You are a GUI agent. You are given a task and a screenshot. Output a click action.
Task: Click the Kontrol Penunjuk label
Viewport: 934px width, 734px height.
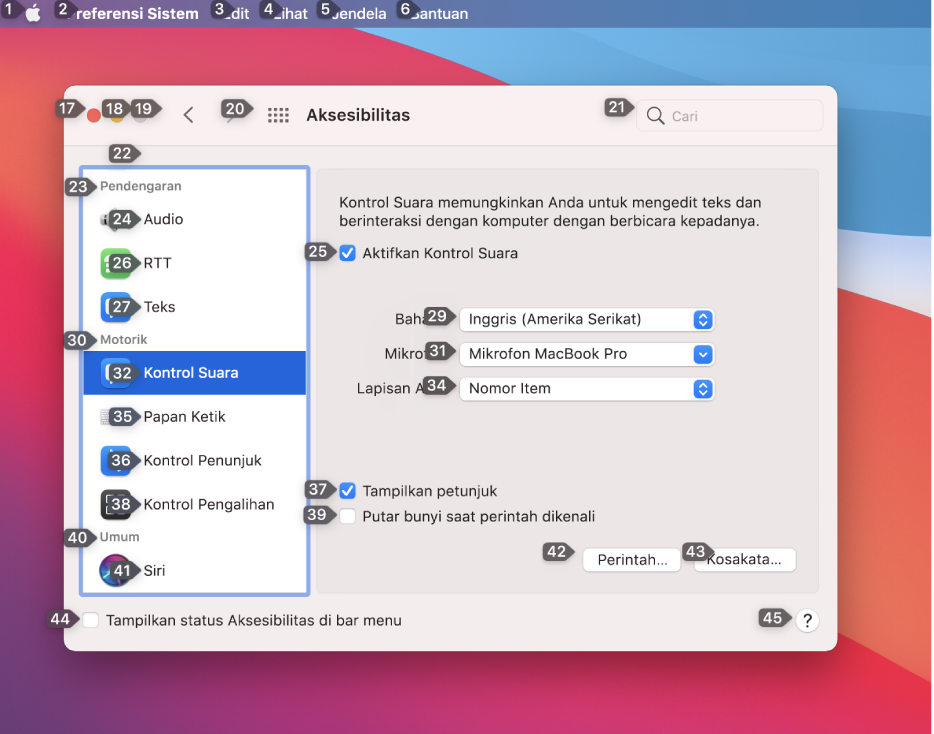coord(203,461)
